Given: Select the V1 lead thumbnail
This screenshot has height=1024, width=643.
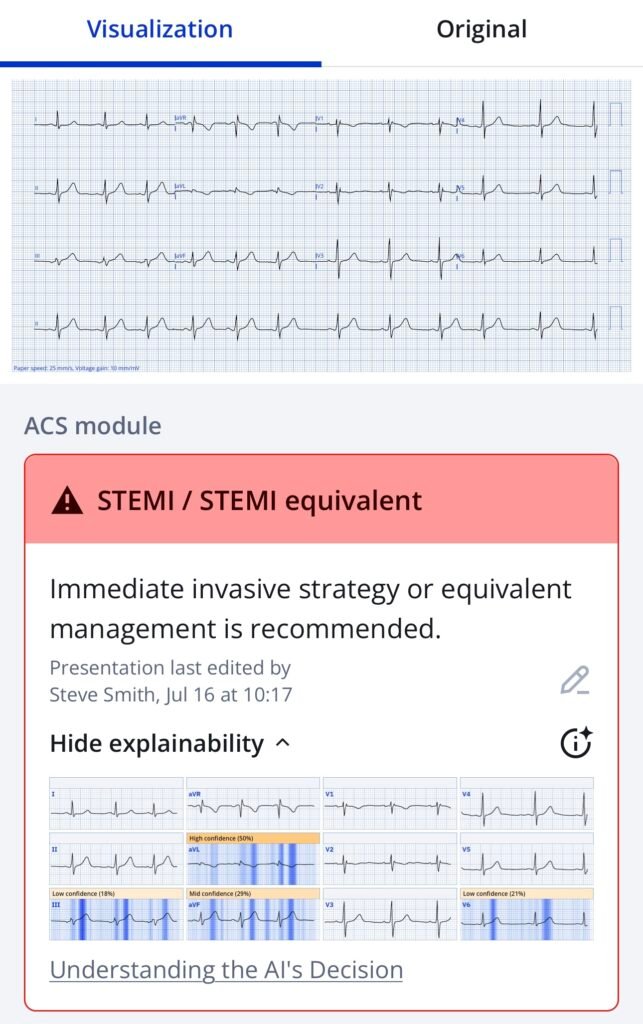Looking at the screenshot, I should (390, 803).
